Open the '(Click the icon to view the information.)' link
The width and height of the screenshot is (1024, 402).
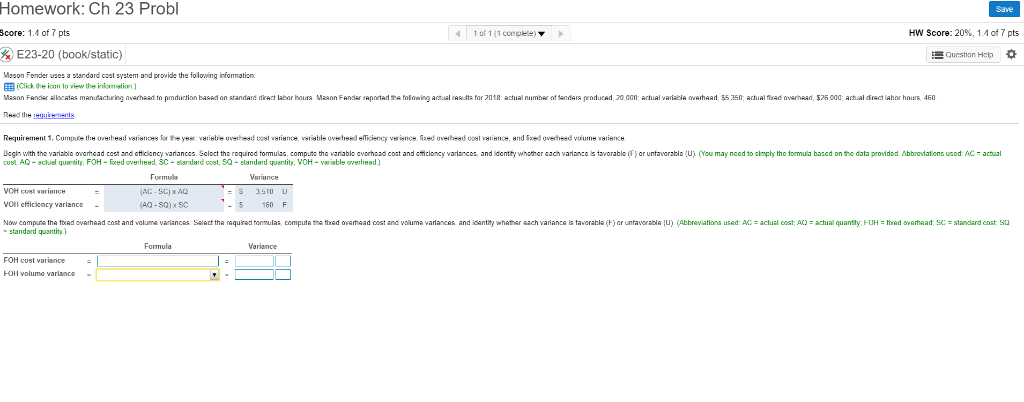click(75, 86)
